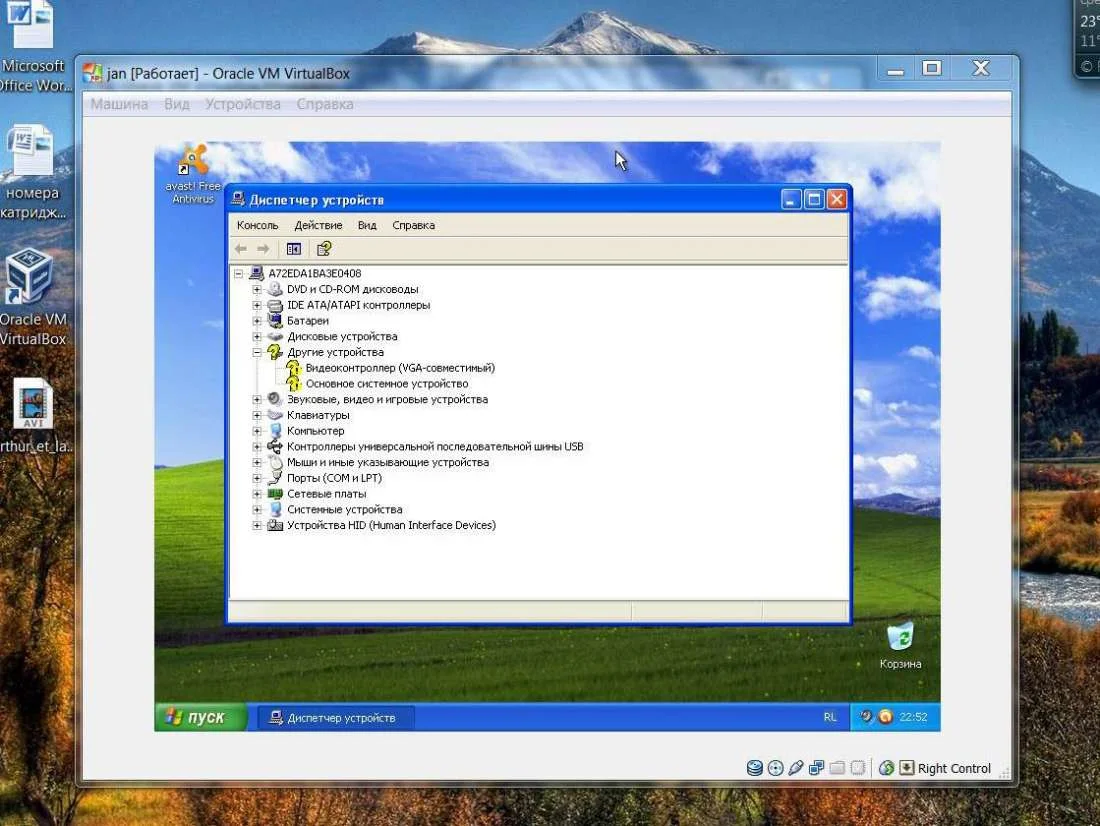Open the Машина menu in VirtualBox
Image resolution: width=1100 pixels, height=826 pixels.
click(119, 104)
